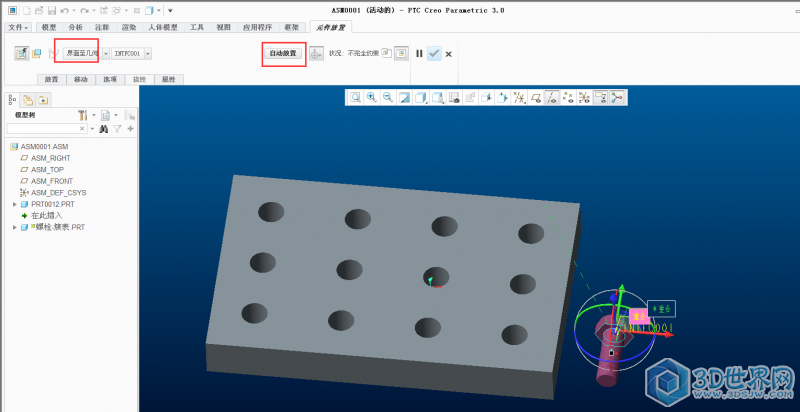This screenshot has height=412, width=800.
Task: Clear the model tree search field
Action: click(82, 129)
